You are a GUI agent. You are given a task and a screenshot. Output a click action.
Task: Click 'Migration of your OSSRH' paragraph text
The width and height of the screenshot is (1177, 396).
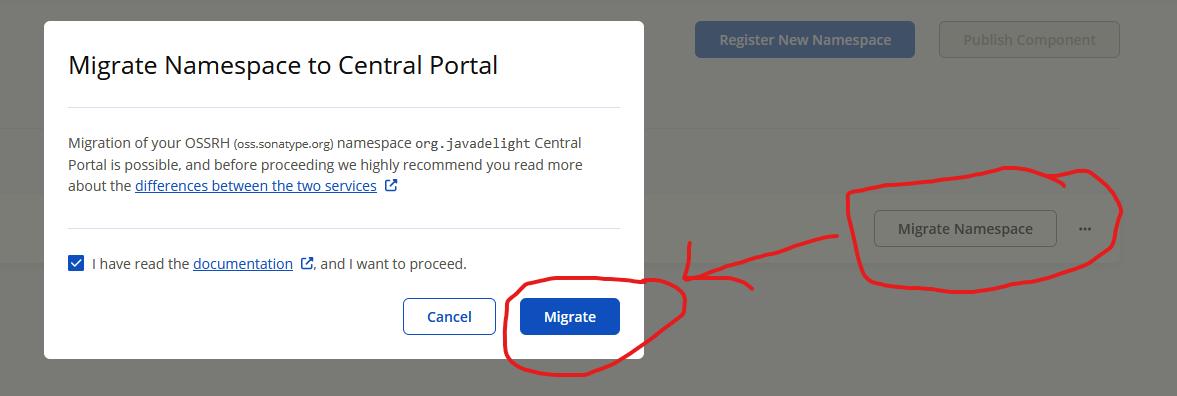(149, 143)
